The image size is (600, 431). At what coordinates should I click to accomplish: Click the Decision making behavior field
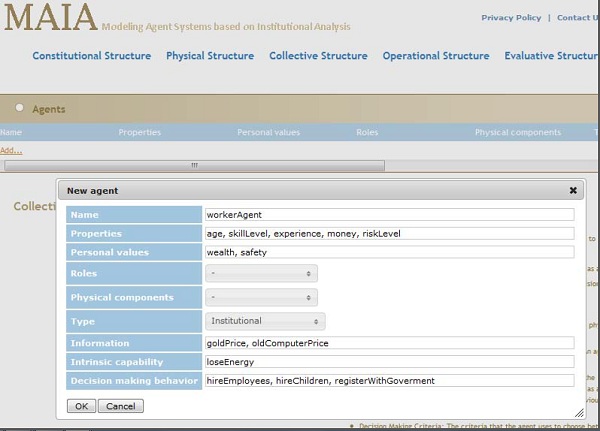390,380
